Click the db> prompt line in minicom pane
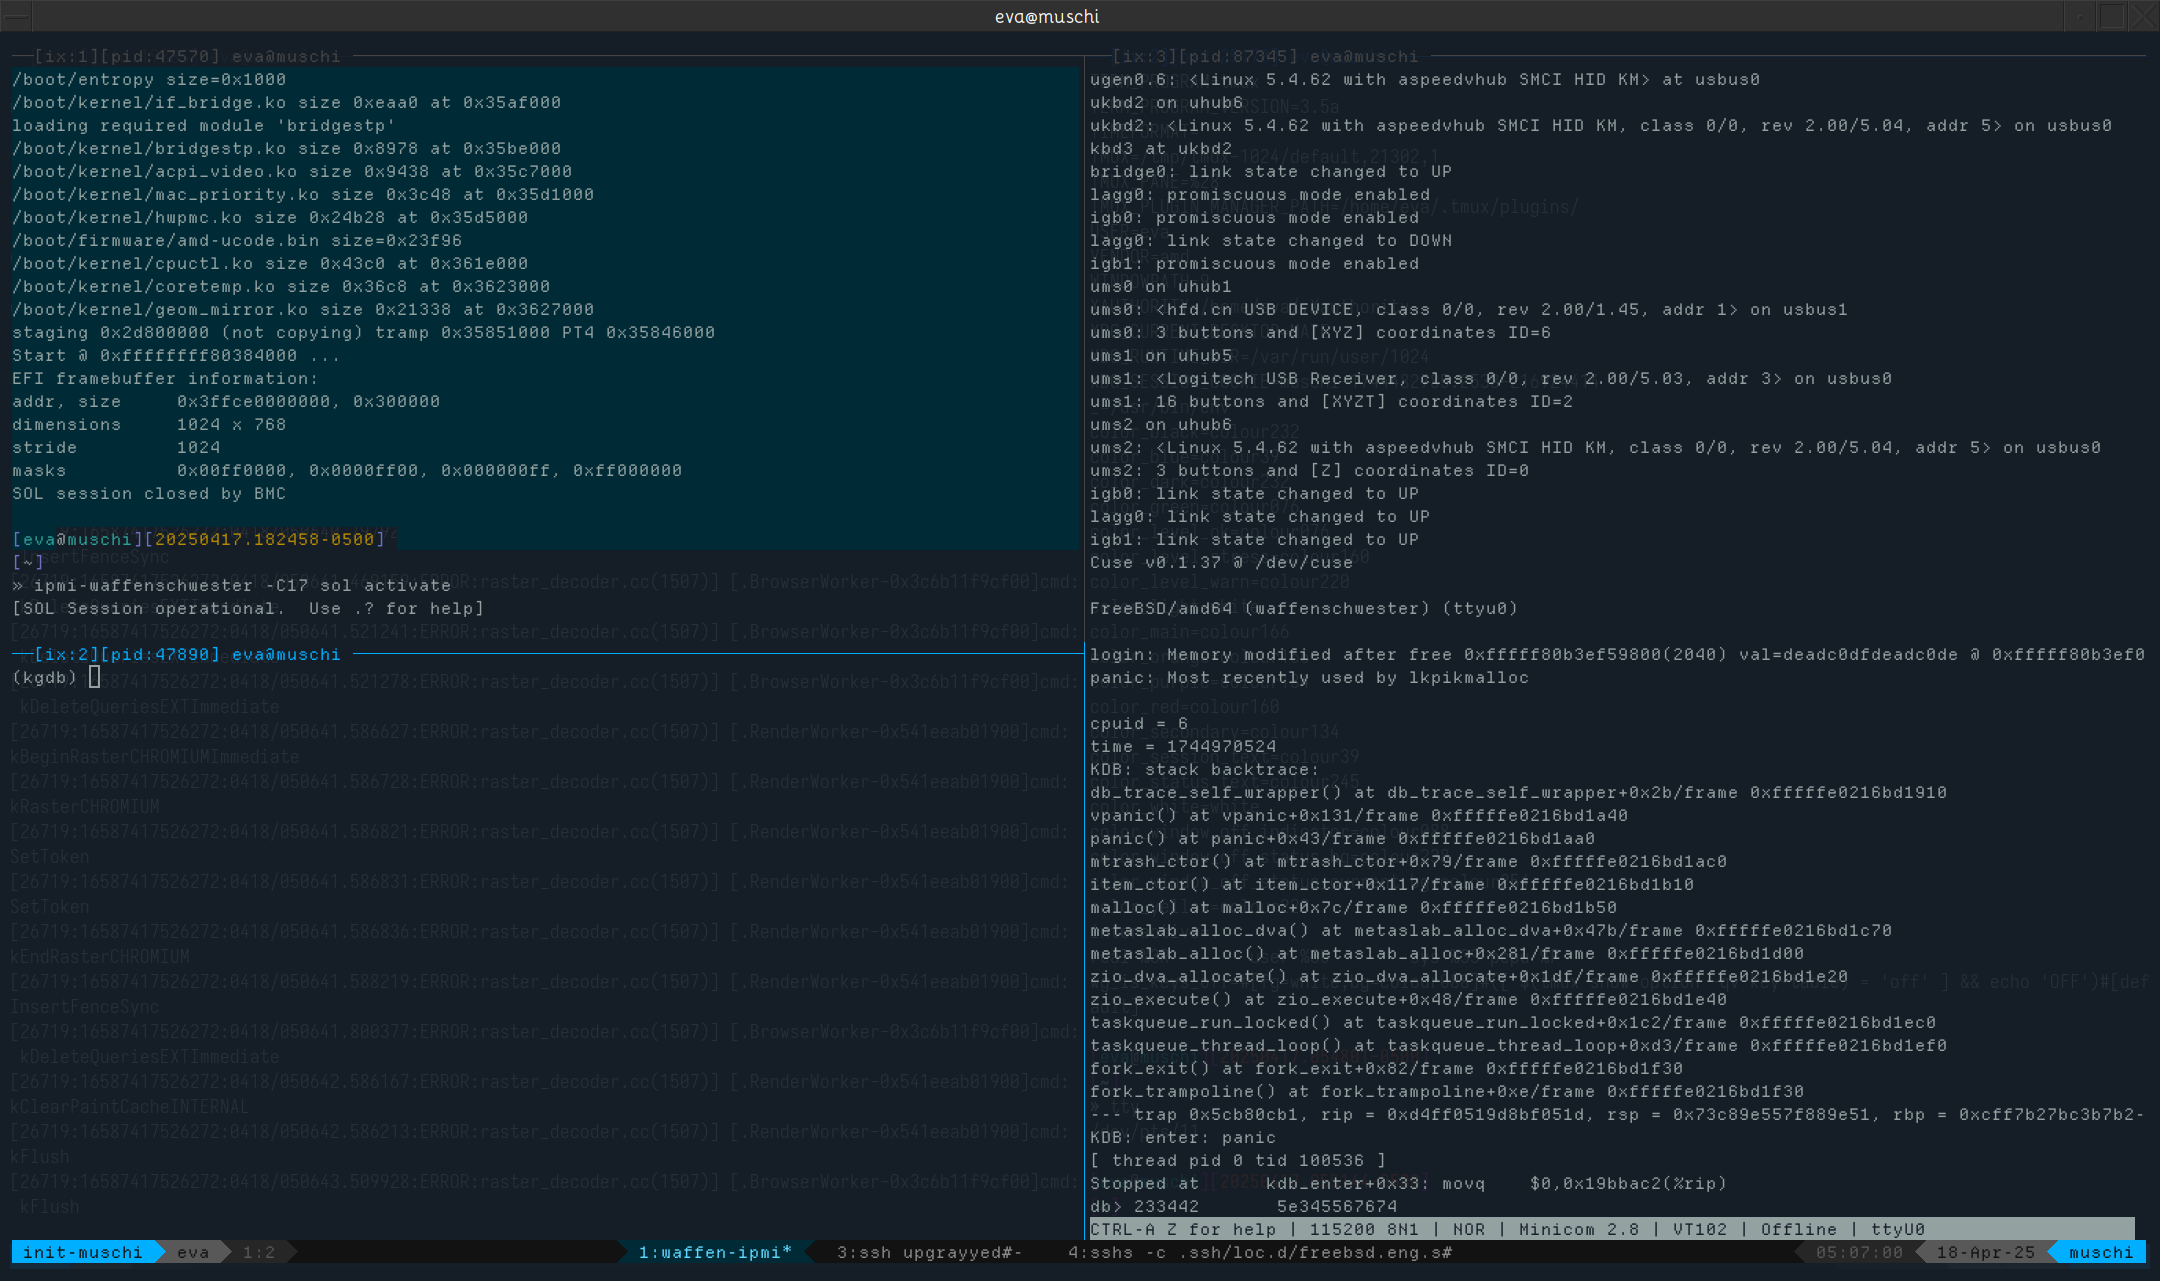This screenshot has height=1281, width=2160. tap(1243, 1206)
